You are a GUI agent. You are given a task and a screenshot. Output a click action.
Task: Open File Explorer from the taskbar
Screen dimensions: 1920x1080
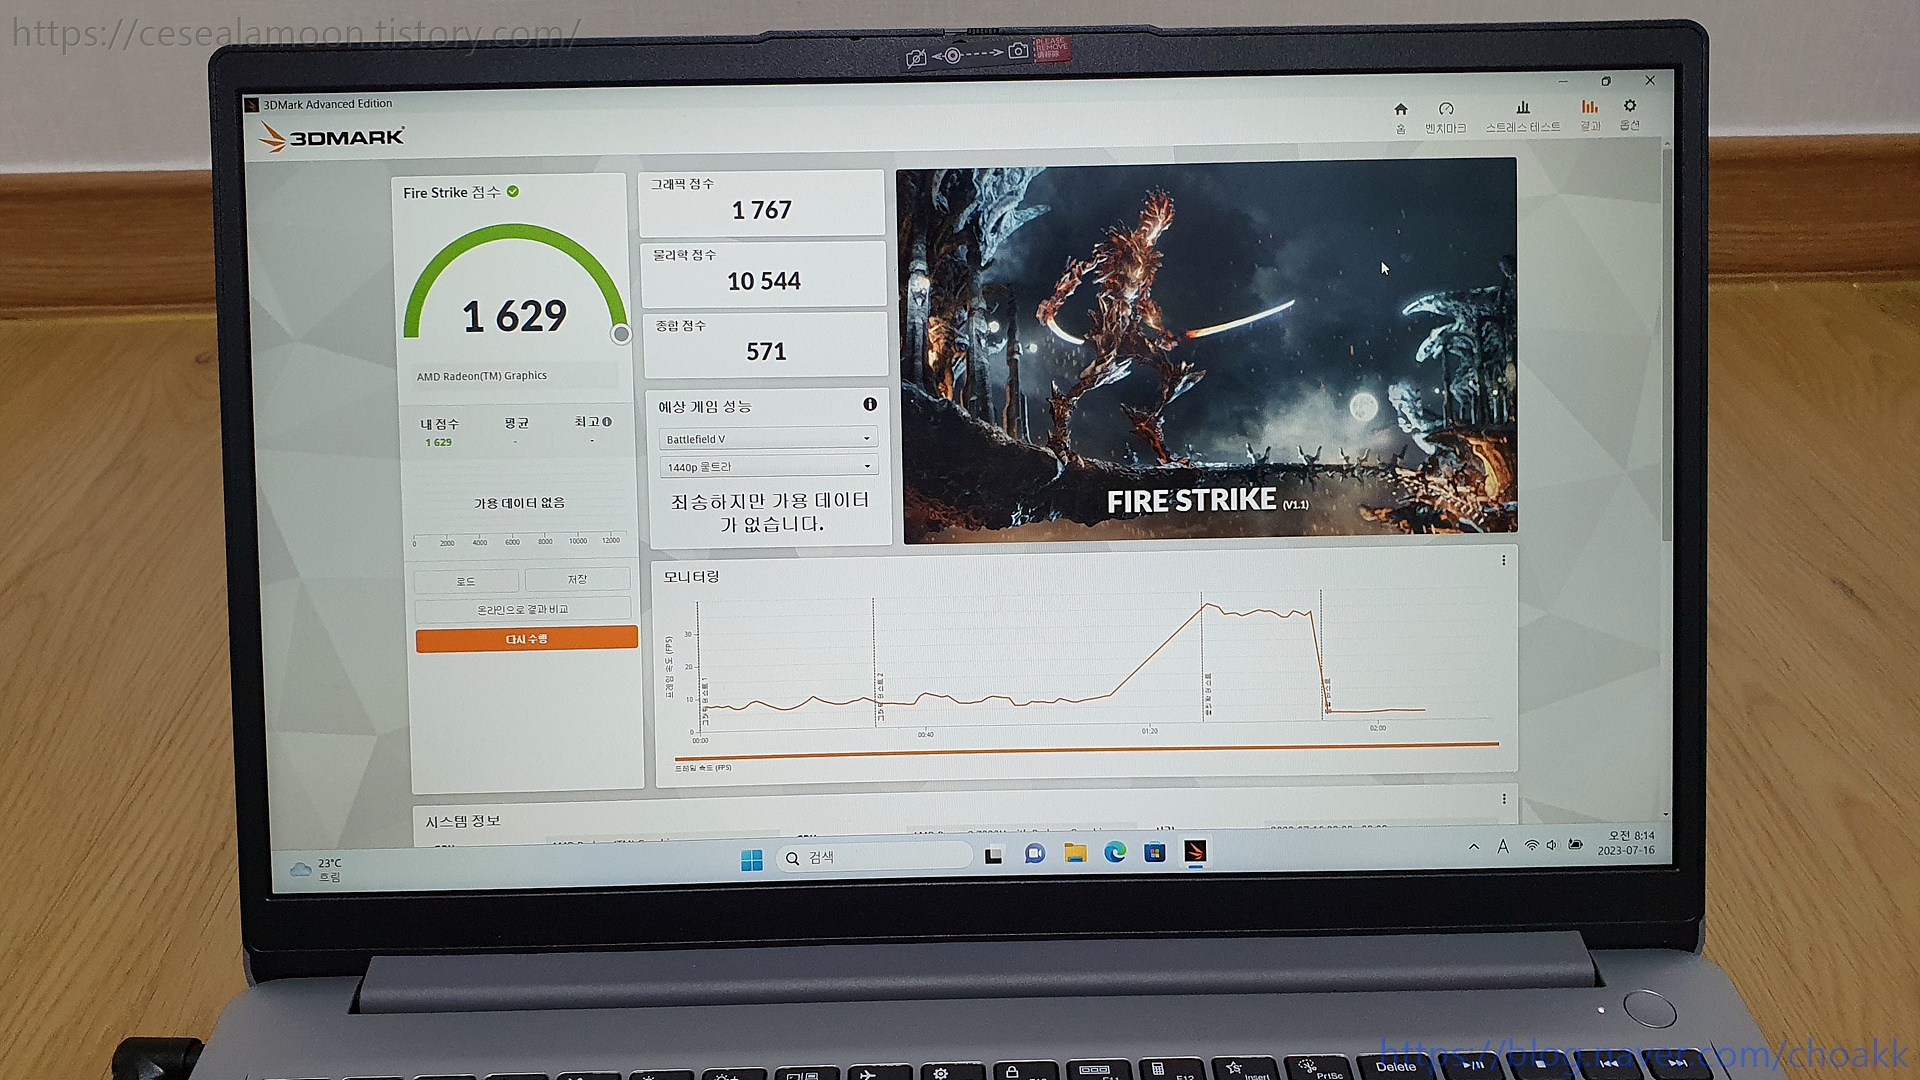[1075, 852]
